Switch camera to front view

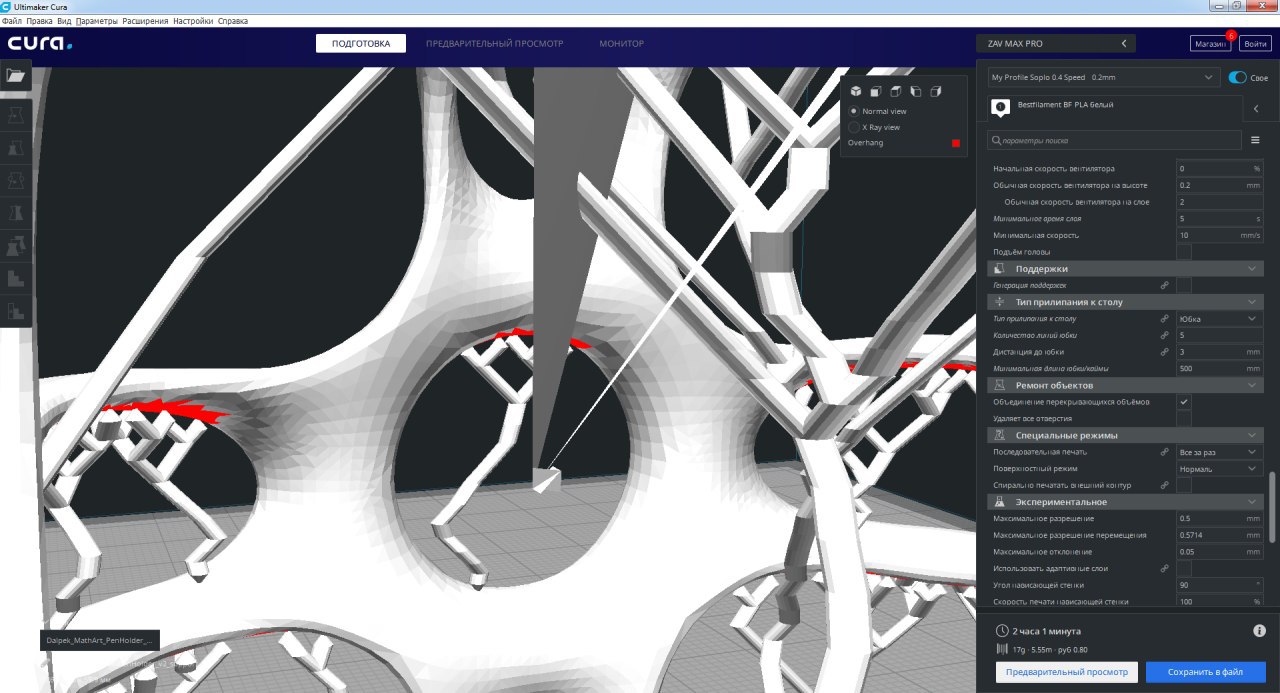tap(876, 91)
